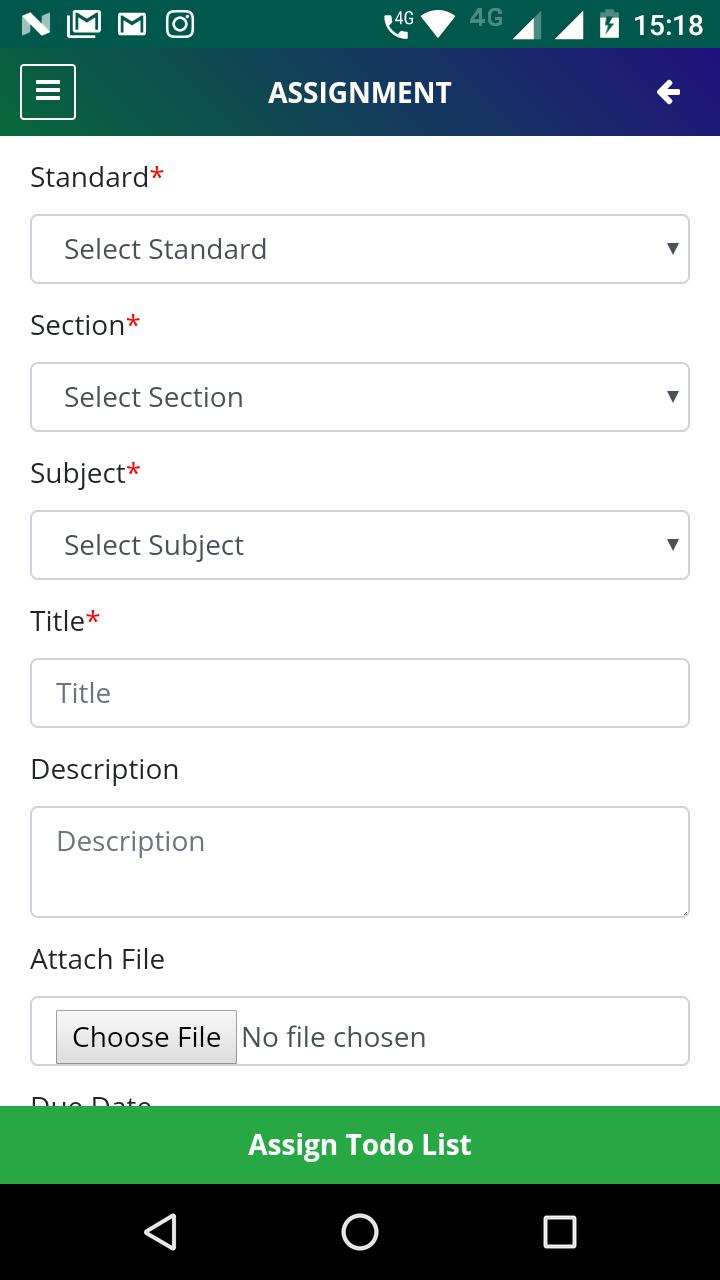Tap the battery charging icon
The height and width of the screenshot is (1280, 720).
(609, 24)
